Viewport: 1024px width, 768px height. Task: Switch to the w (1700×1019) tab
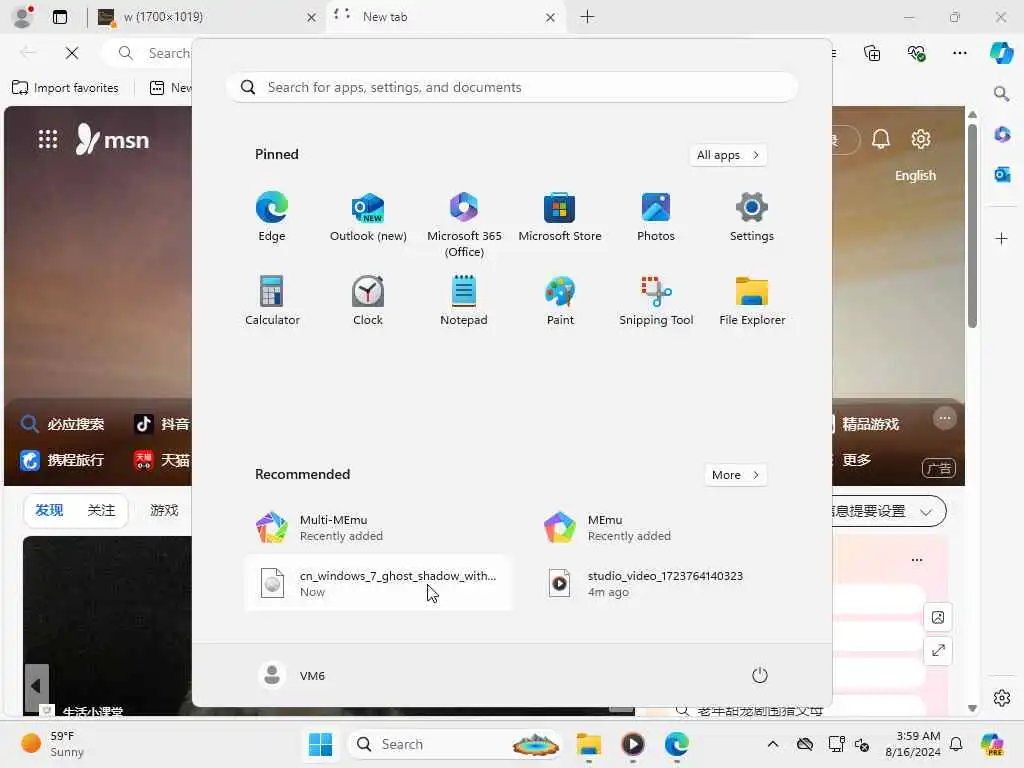(204, 17)
